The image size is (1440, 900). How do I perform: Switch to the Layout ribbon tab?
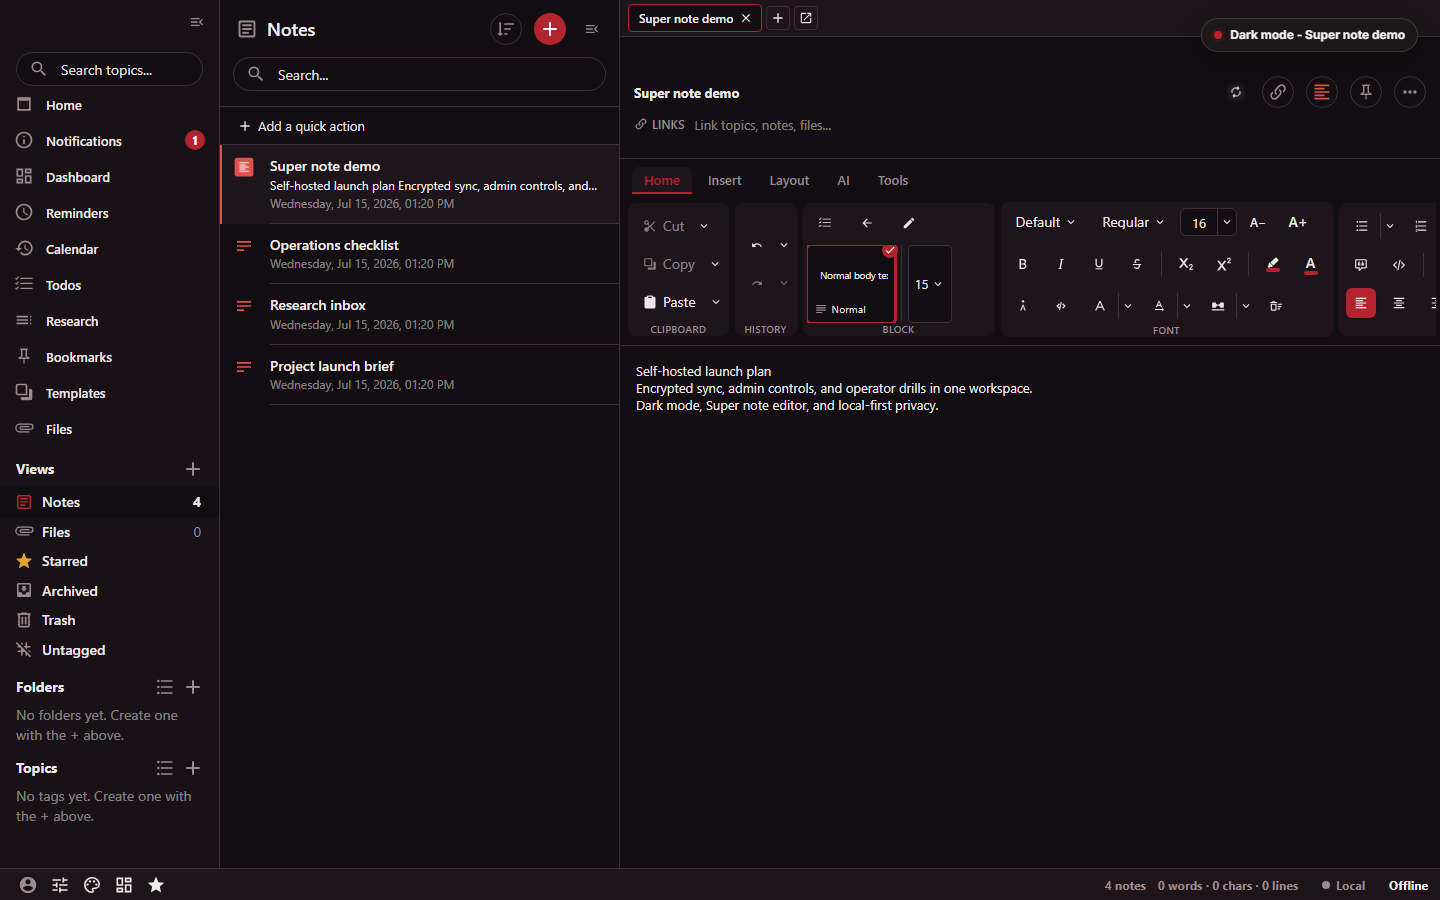pos(789,180)
